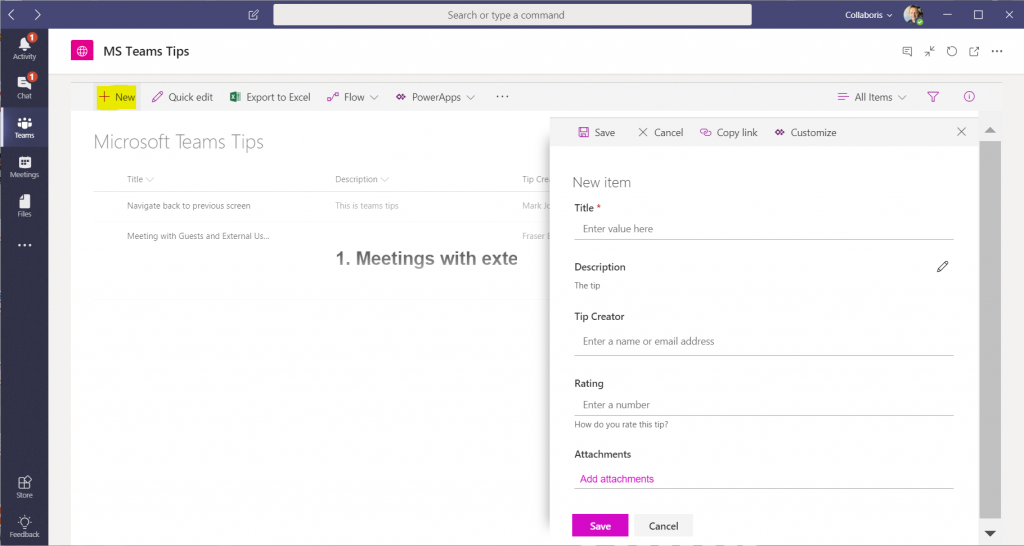Close the New item panel
The width and height of the screenshot is (1024, 546).
(x=961, y=132)
